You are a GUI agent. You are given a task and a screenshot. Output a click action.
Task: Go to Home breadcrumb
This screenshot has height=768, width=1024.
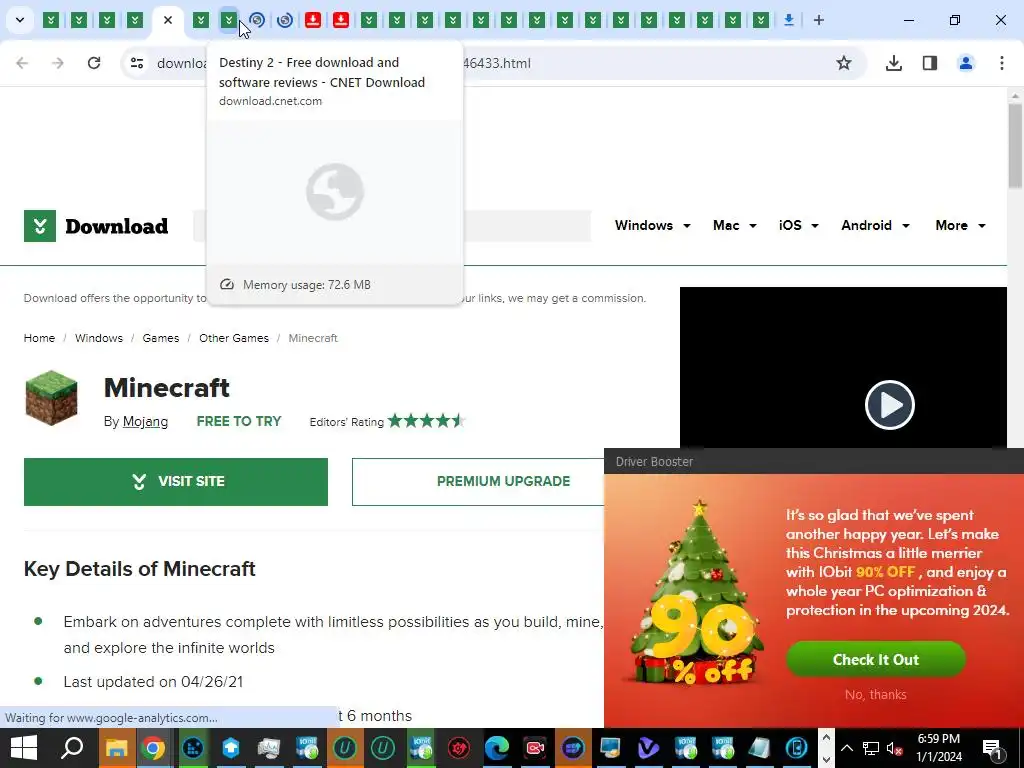(x=39, y=338)
